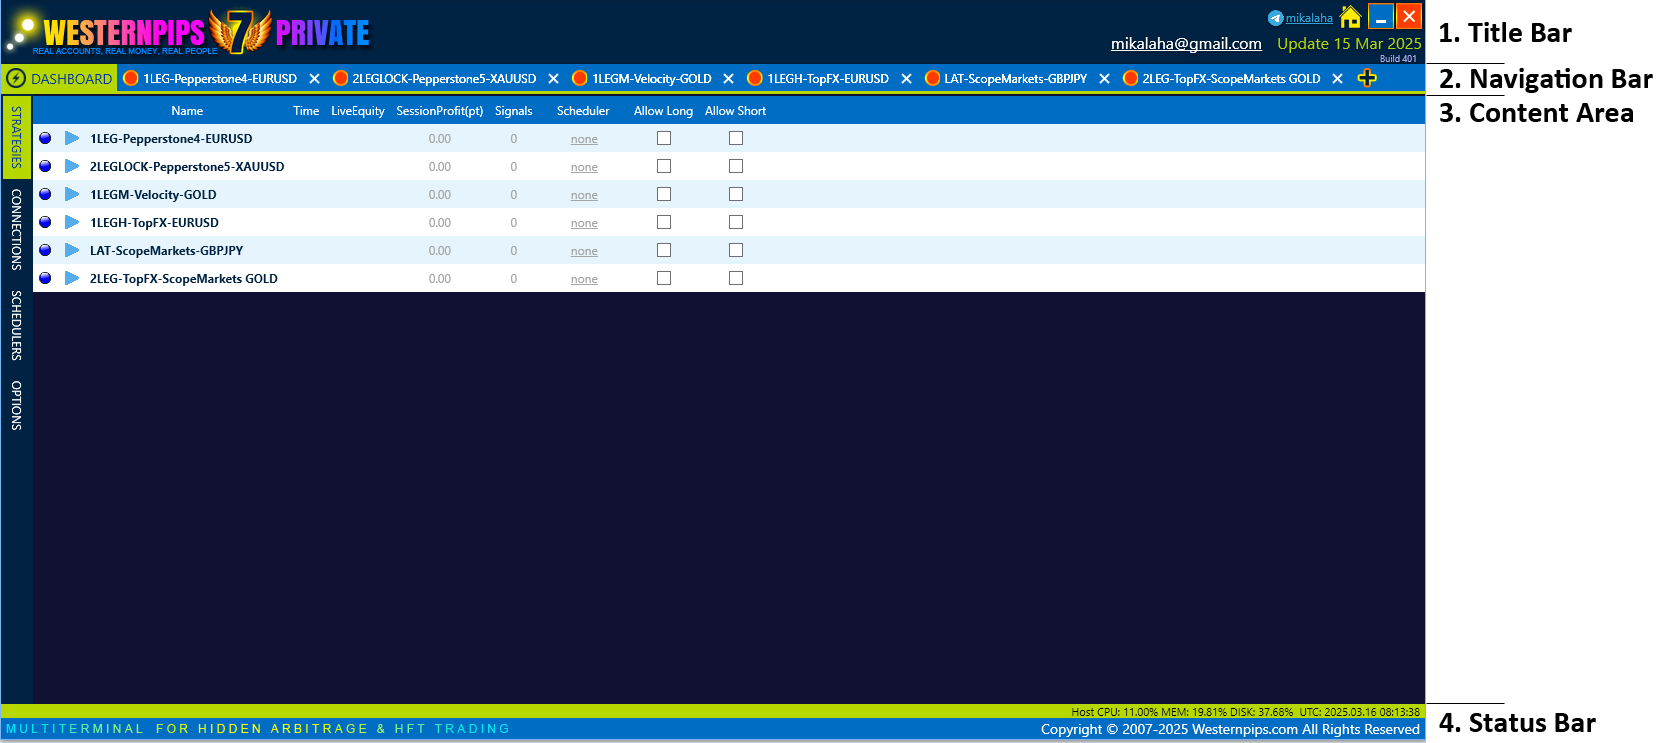Close the 1LEG-Pepperstone4-EURUSD tab
Screen dimensions: 1676x743
point(314,78)
